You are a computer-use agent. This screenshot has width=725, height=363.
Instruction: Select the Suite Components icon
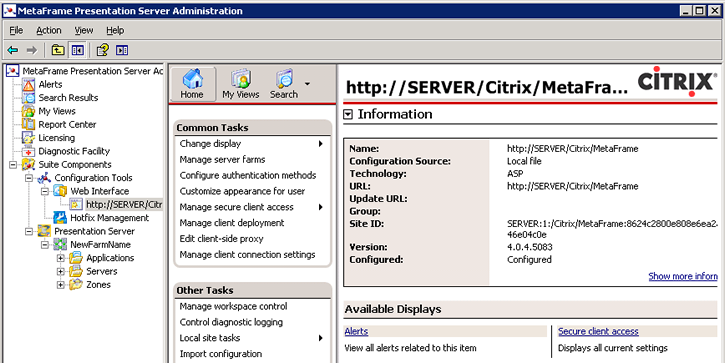(29, 165)
